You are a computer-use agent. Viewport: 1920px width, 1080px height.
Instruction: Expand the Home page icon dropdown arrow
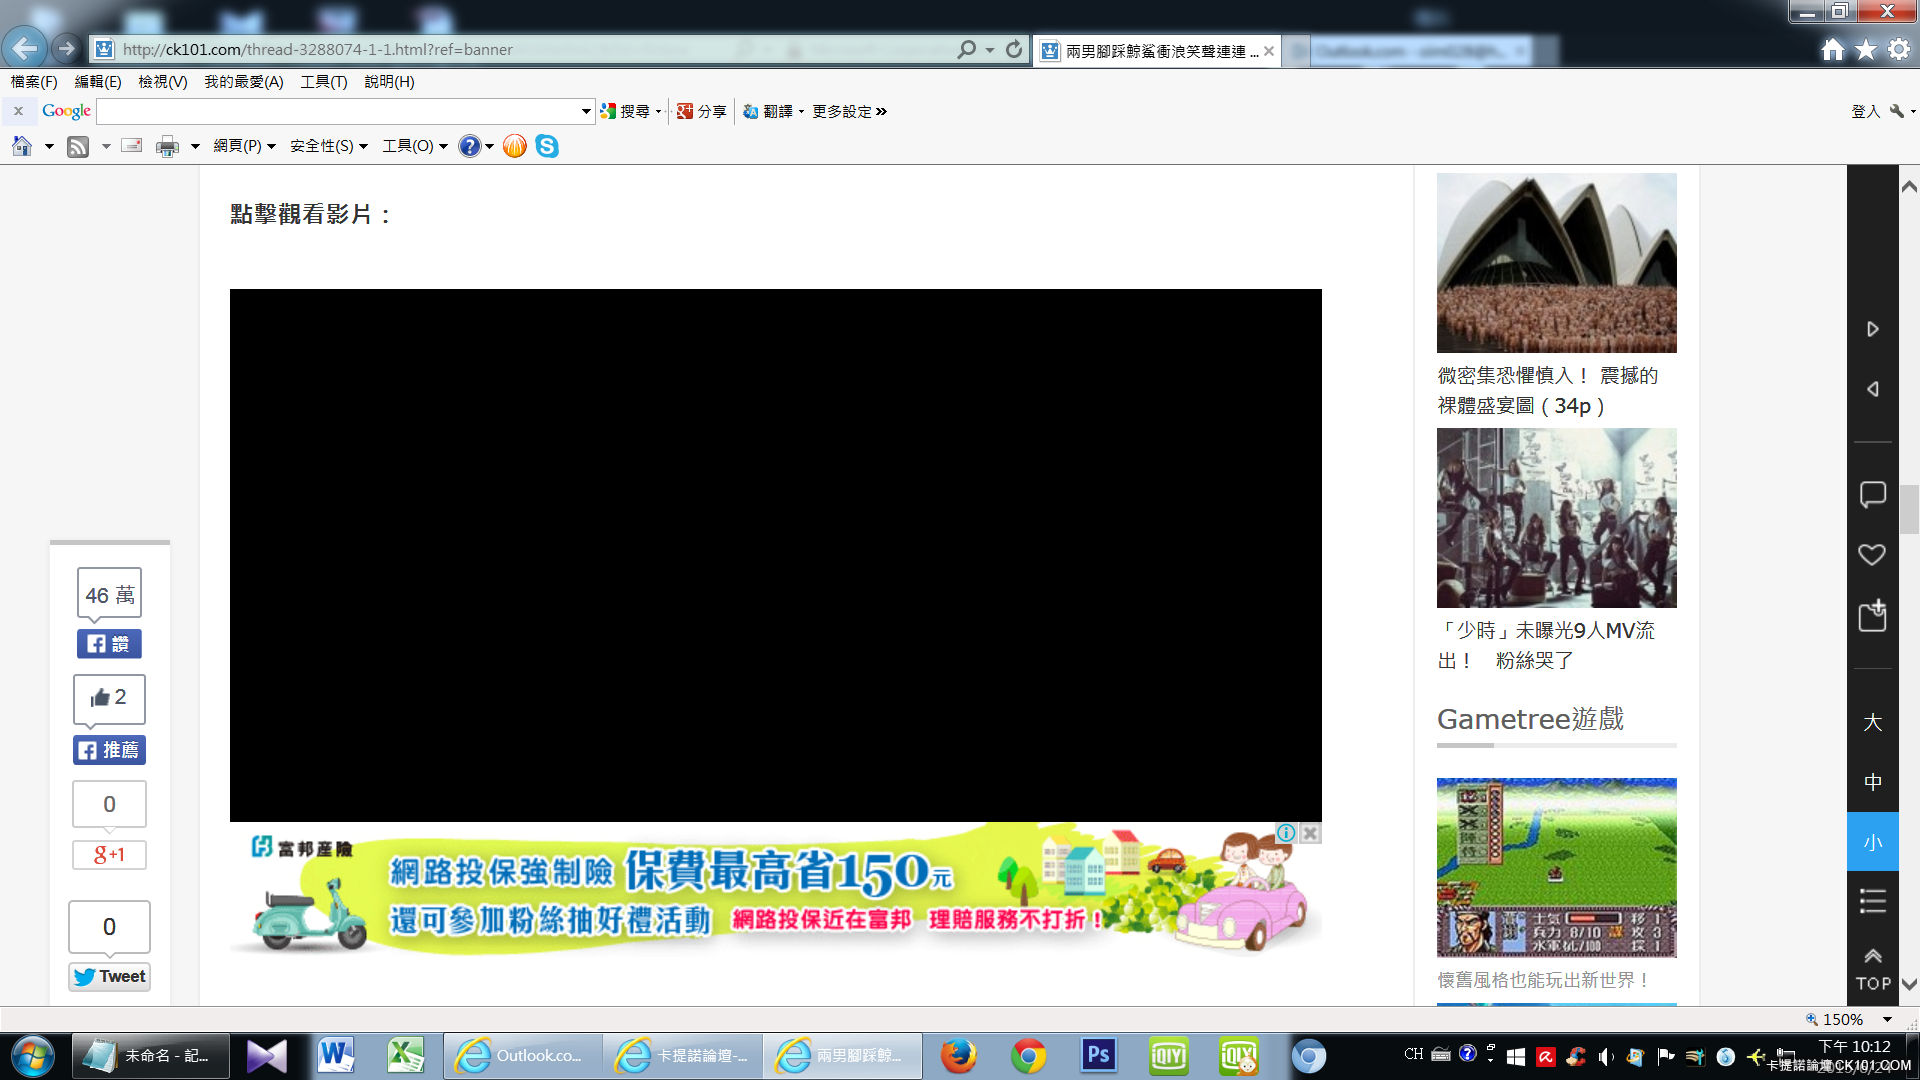[x=48, y=146]
